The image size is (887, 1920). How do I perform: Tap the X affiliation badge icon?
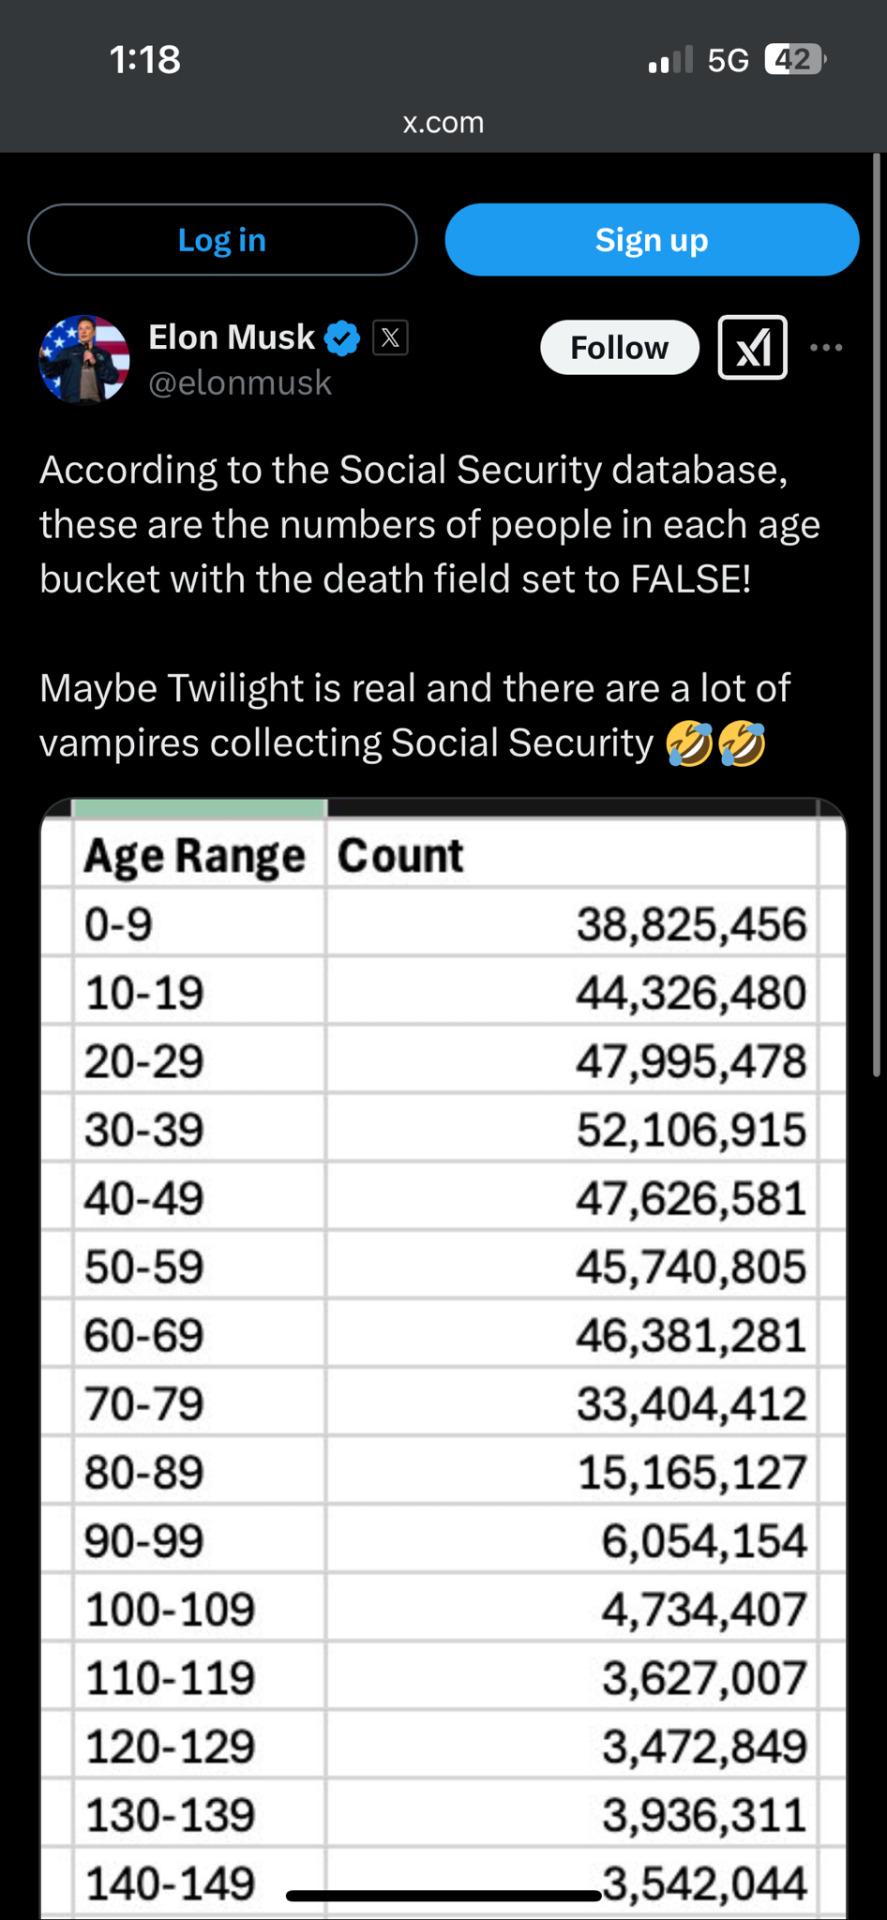tap(390, 338)
